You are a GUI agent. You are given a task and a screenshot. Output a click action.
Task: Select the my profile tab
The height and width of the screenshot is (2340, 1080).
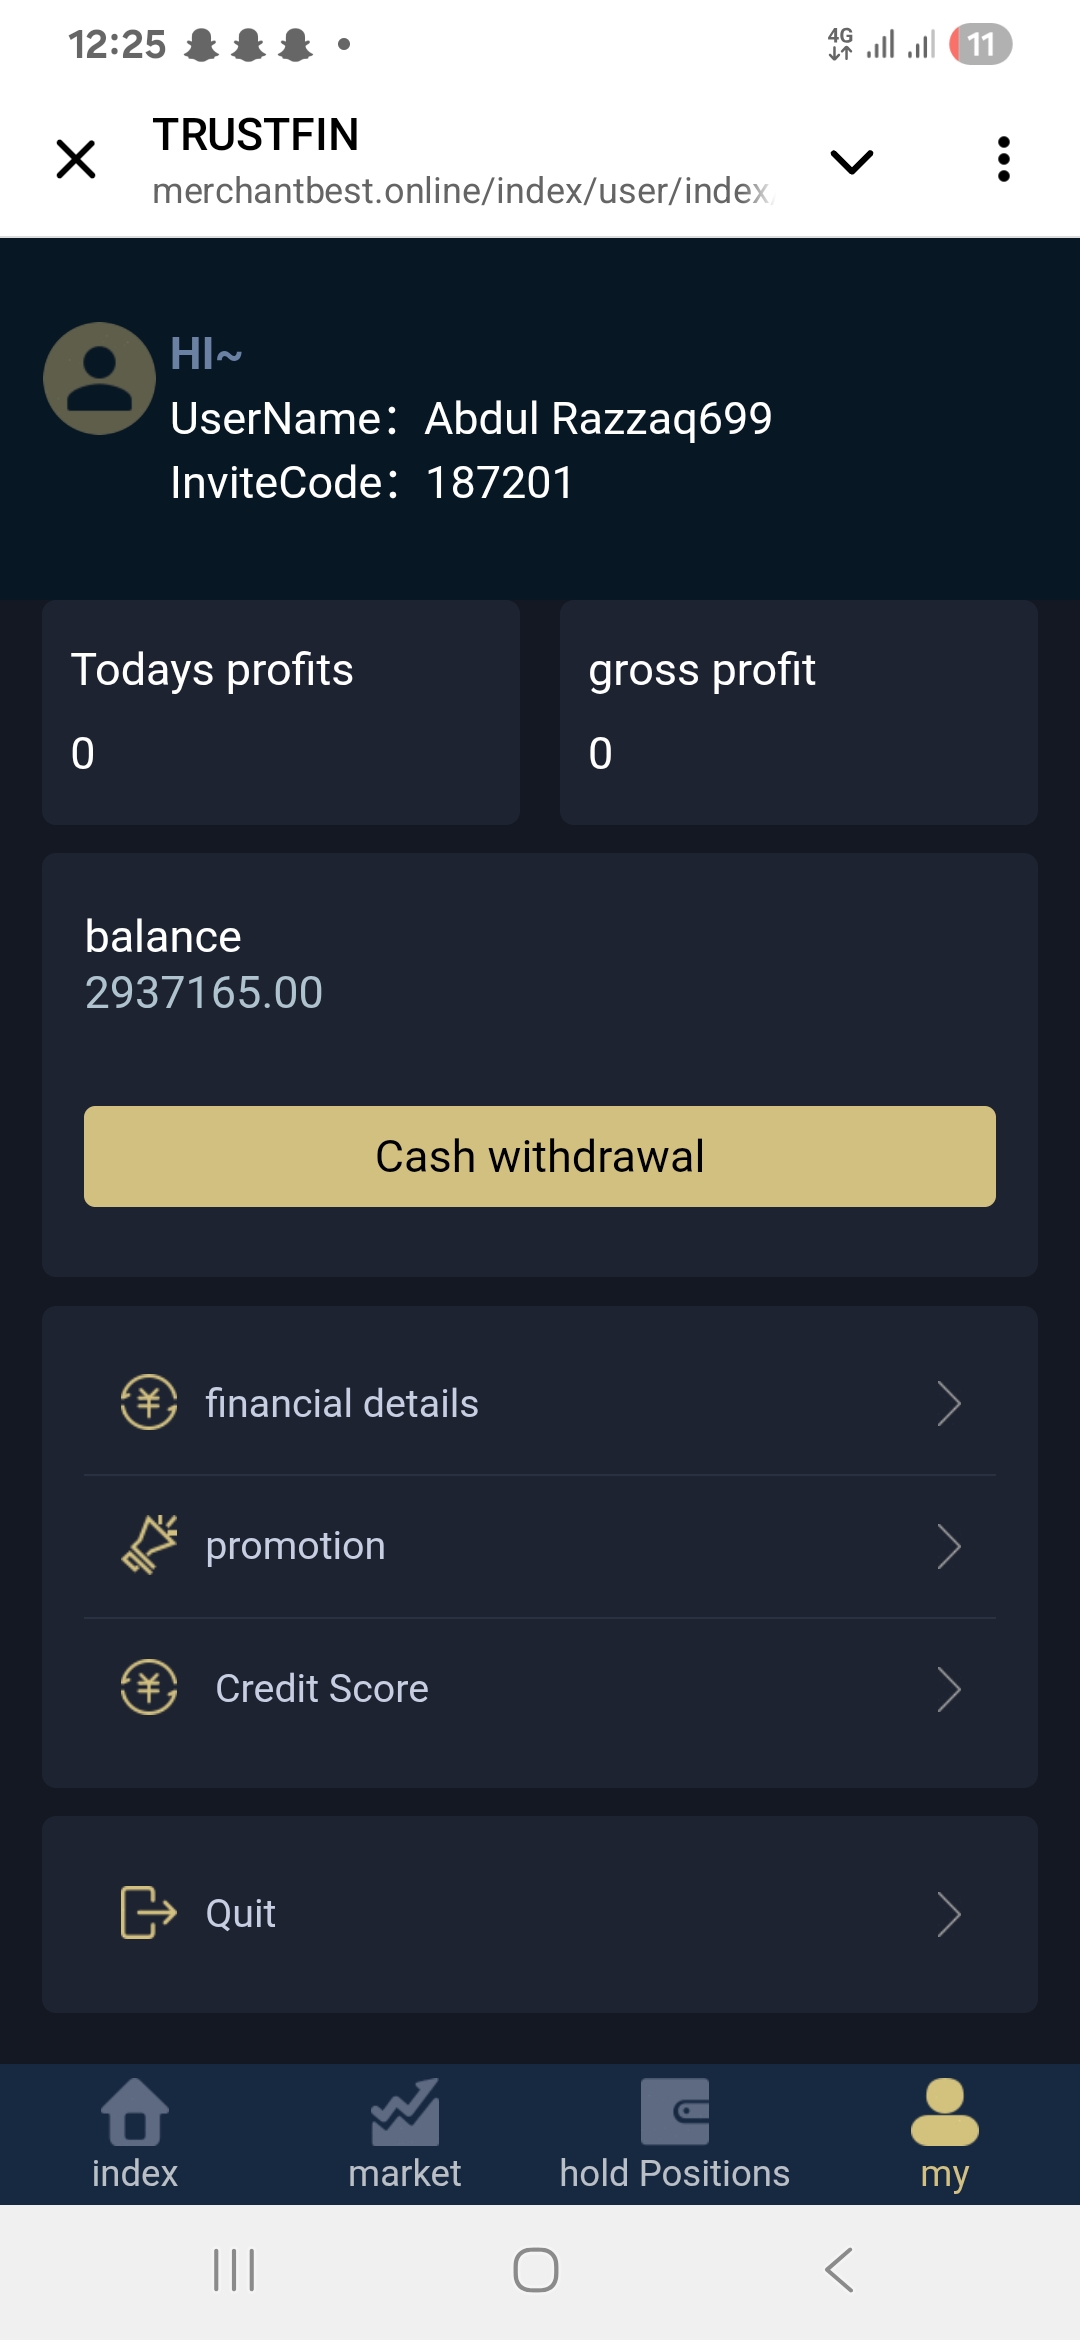(944, 2132)
